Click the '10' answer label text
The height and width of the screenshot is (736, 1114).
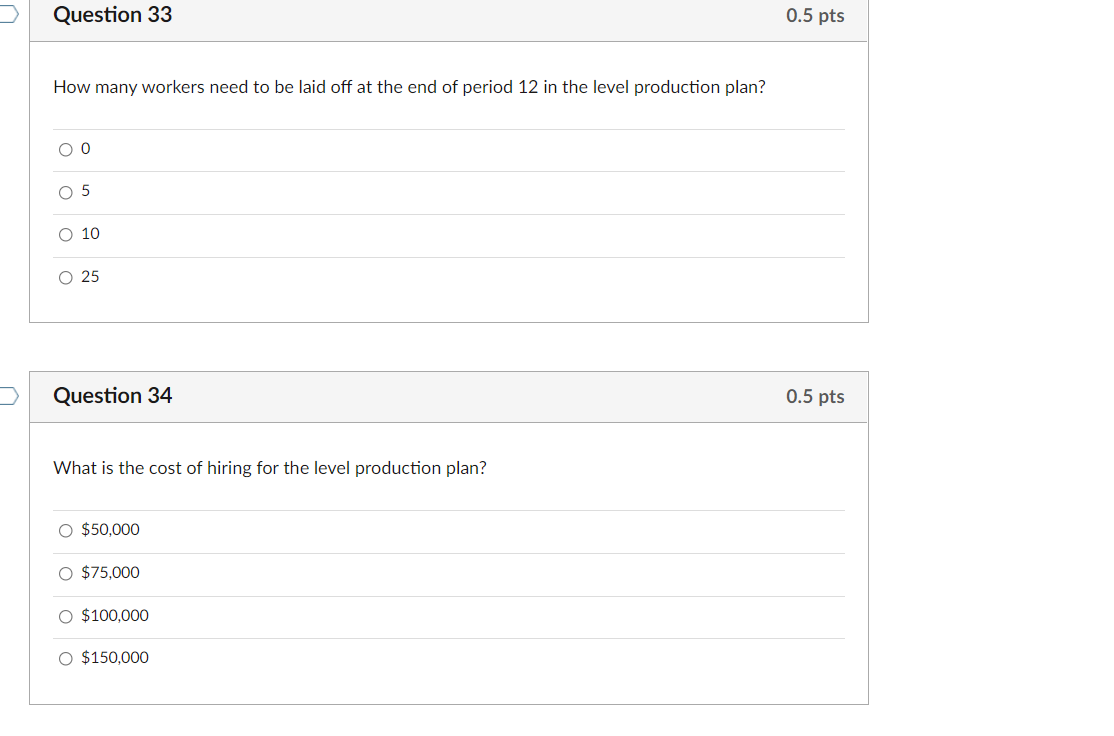pyautogui.click(x=90, y=234)
